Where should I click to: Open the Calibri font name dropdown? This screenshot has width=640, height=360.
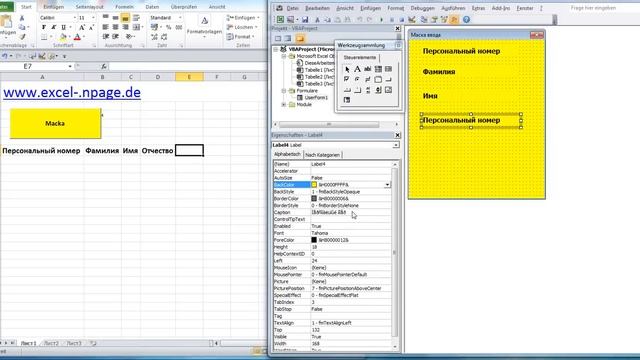pyautogui.click(x=75, y=18)
